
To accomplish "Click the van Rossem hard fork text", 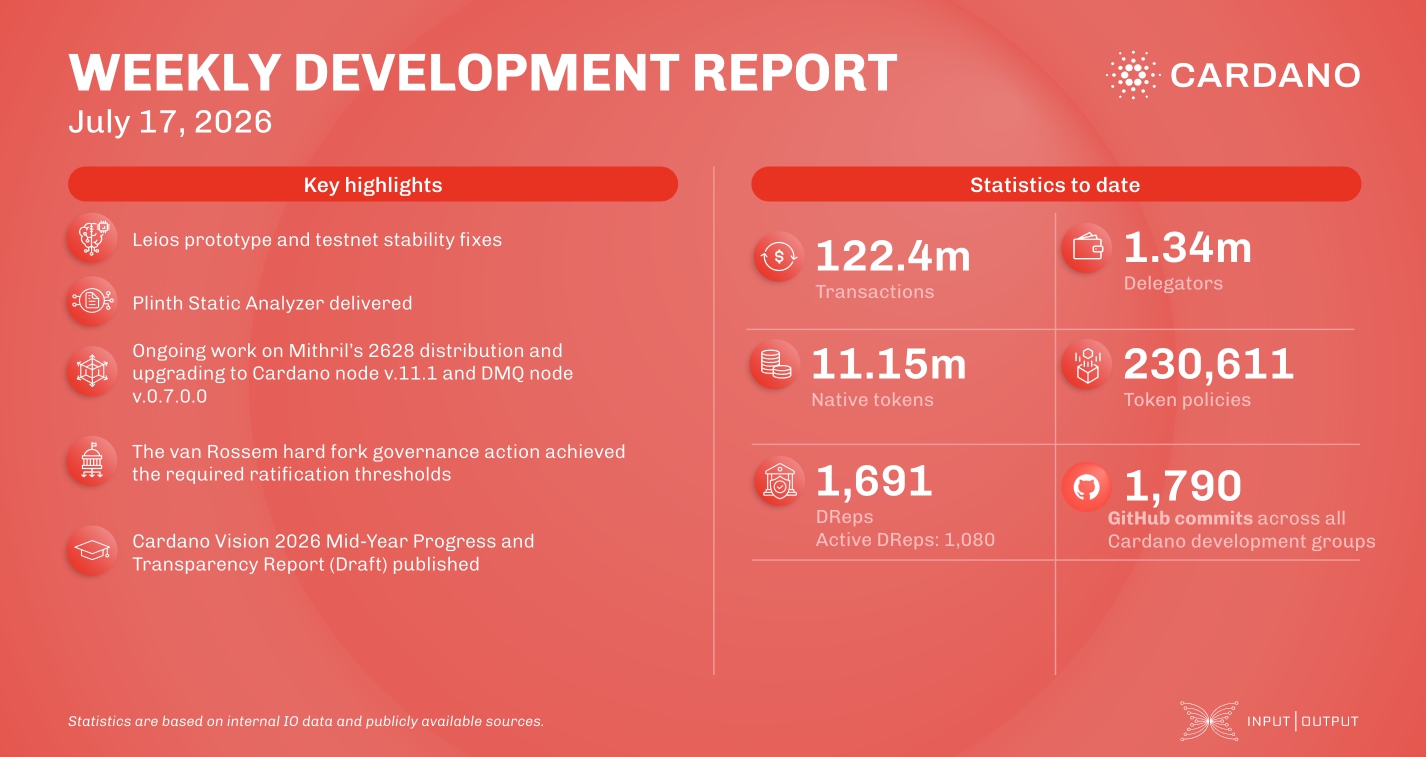I will pyautogui.click(x=379, y=462).
